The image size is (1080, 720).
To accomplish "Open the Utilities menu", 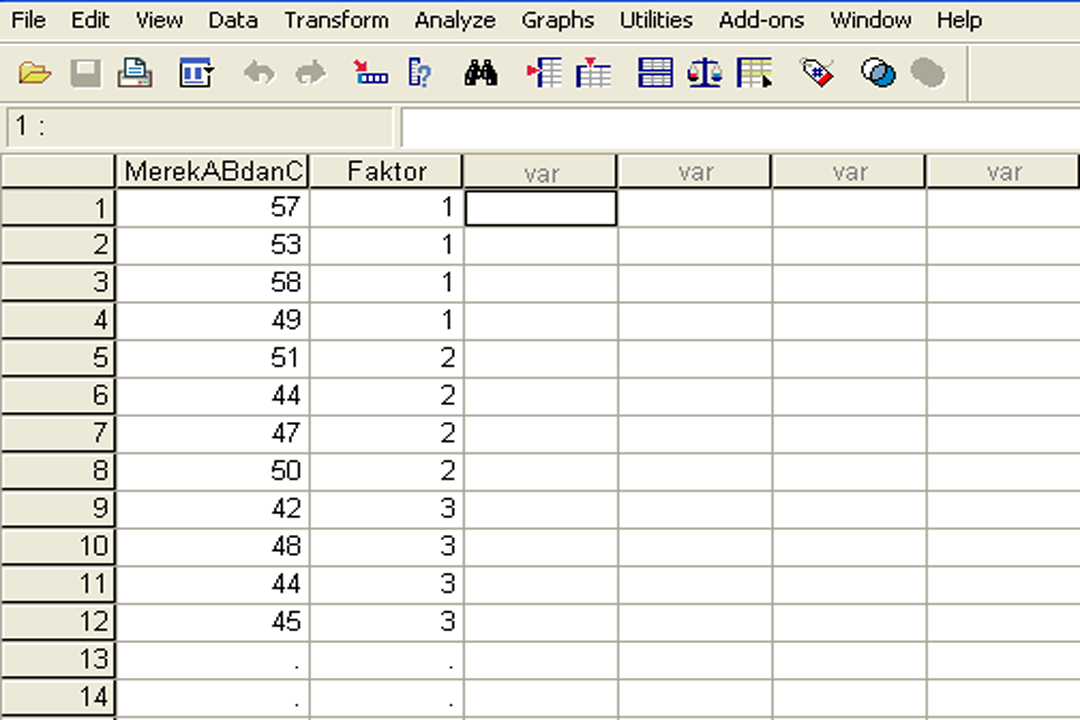I will click(x=656, y=19).
